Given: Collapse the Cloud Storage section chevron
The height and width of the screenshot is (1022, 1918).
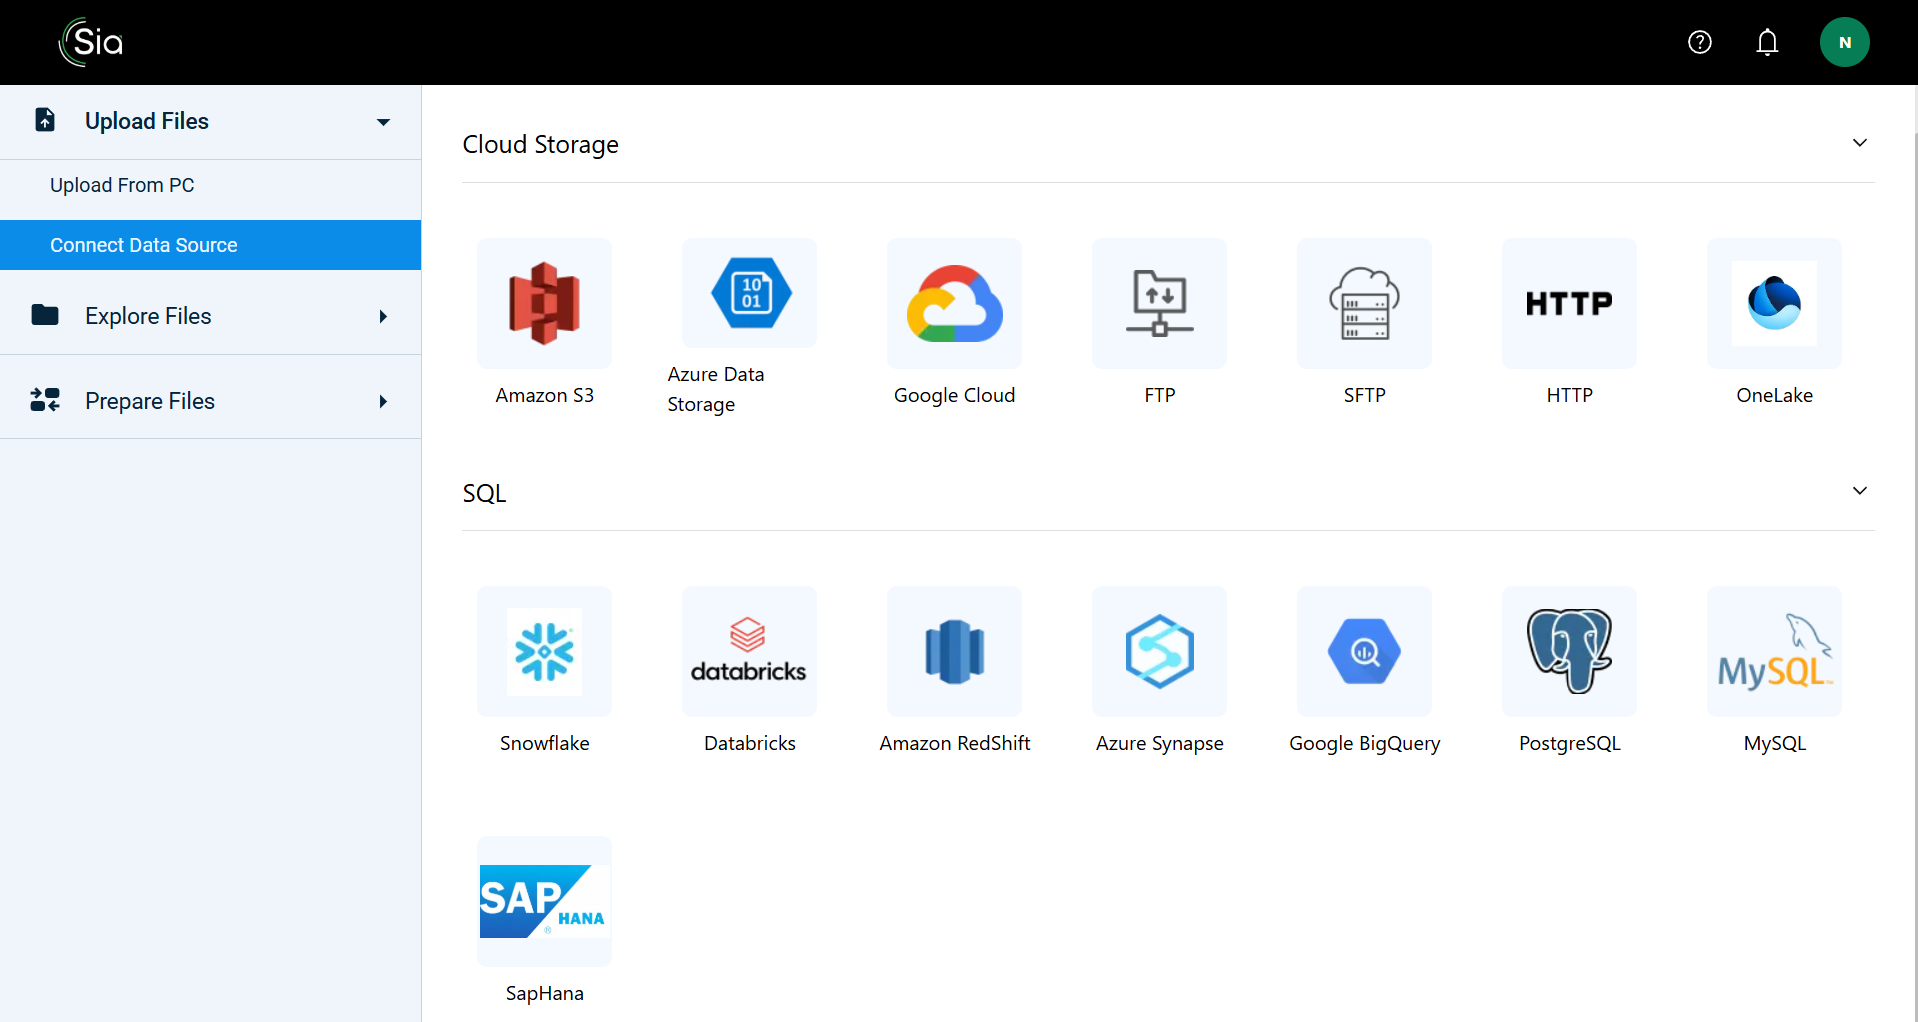Looking at the screenshot, I should tap(1859, 143).
